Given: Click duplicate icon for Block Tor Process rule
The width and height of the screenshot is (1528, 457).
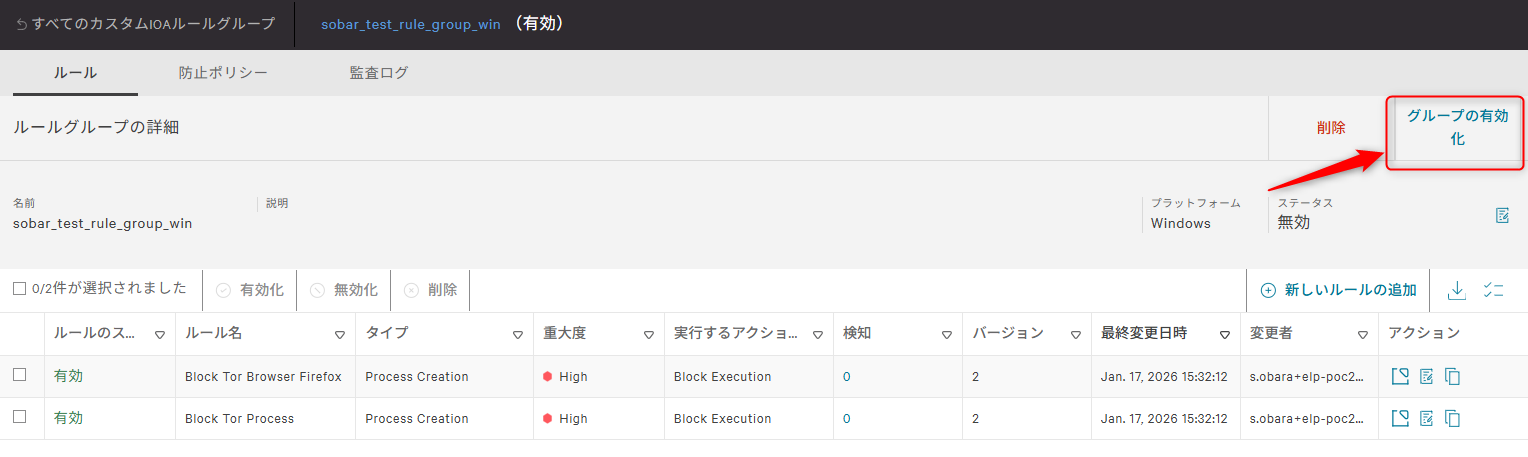Looking at the screenshot, I should 1453,418.
